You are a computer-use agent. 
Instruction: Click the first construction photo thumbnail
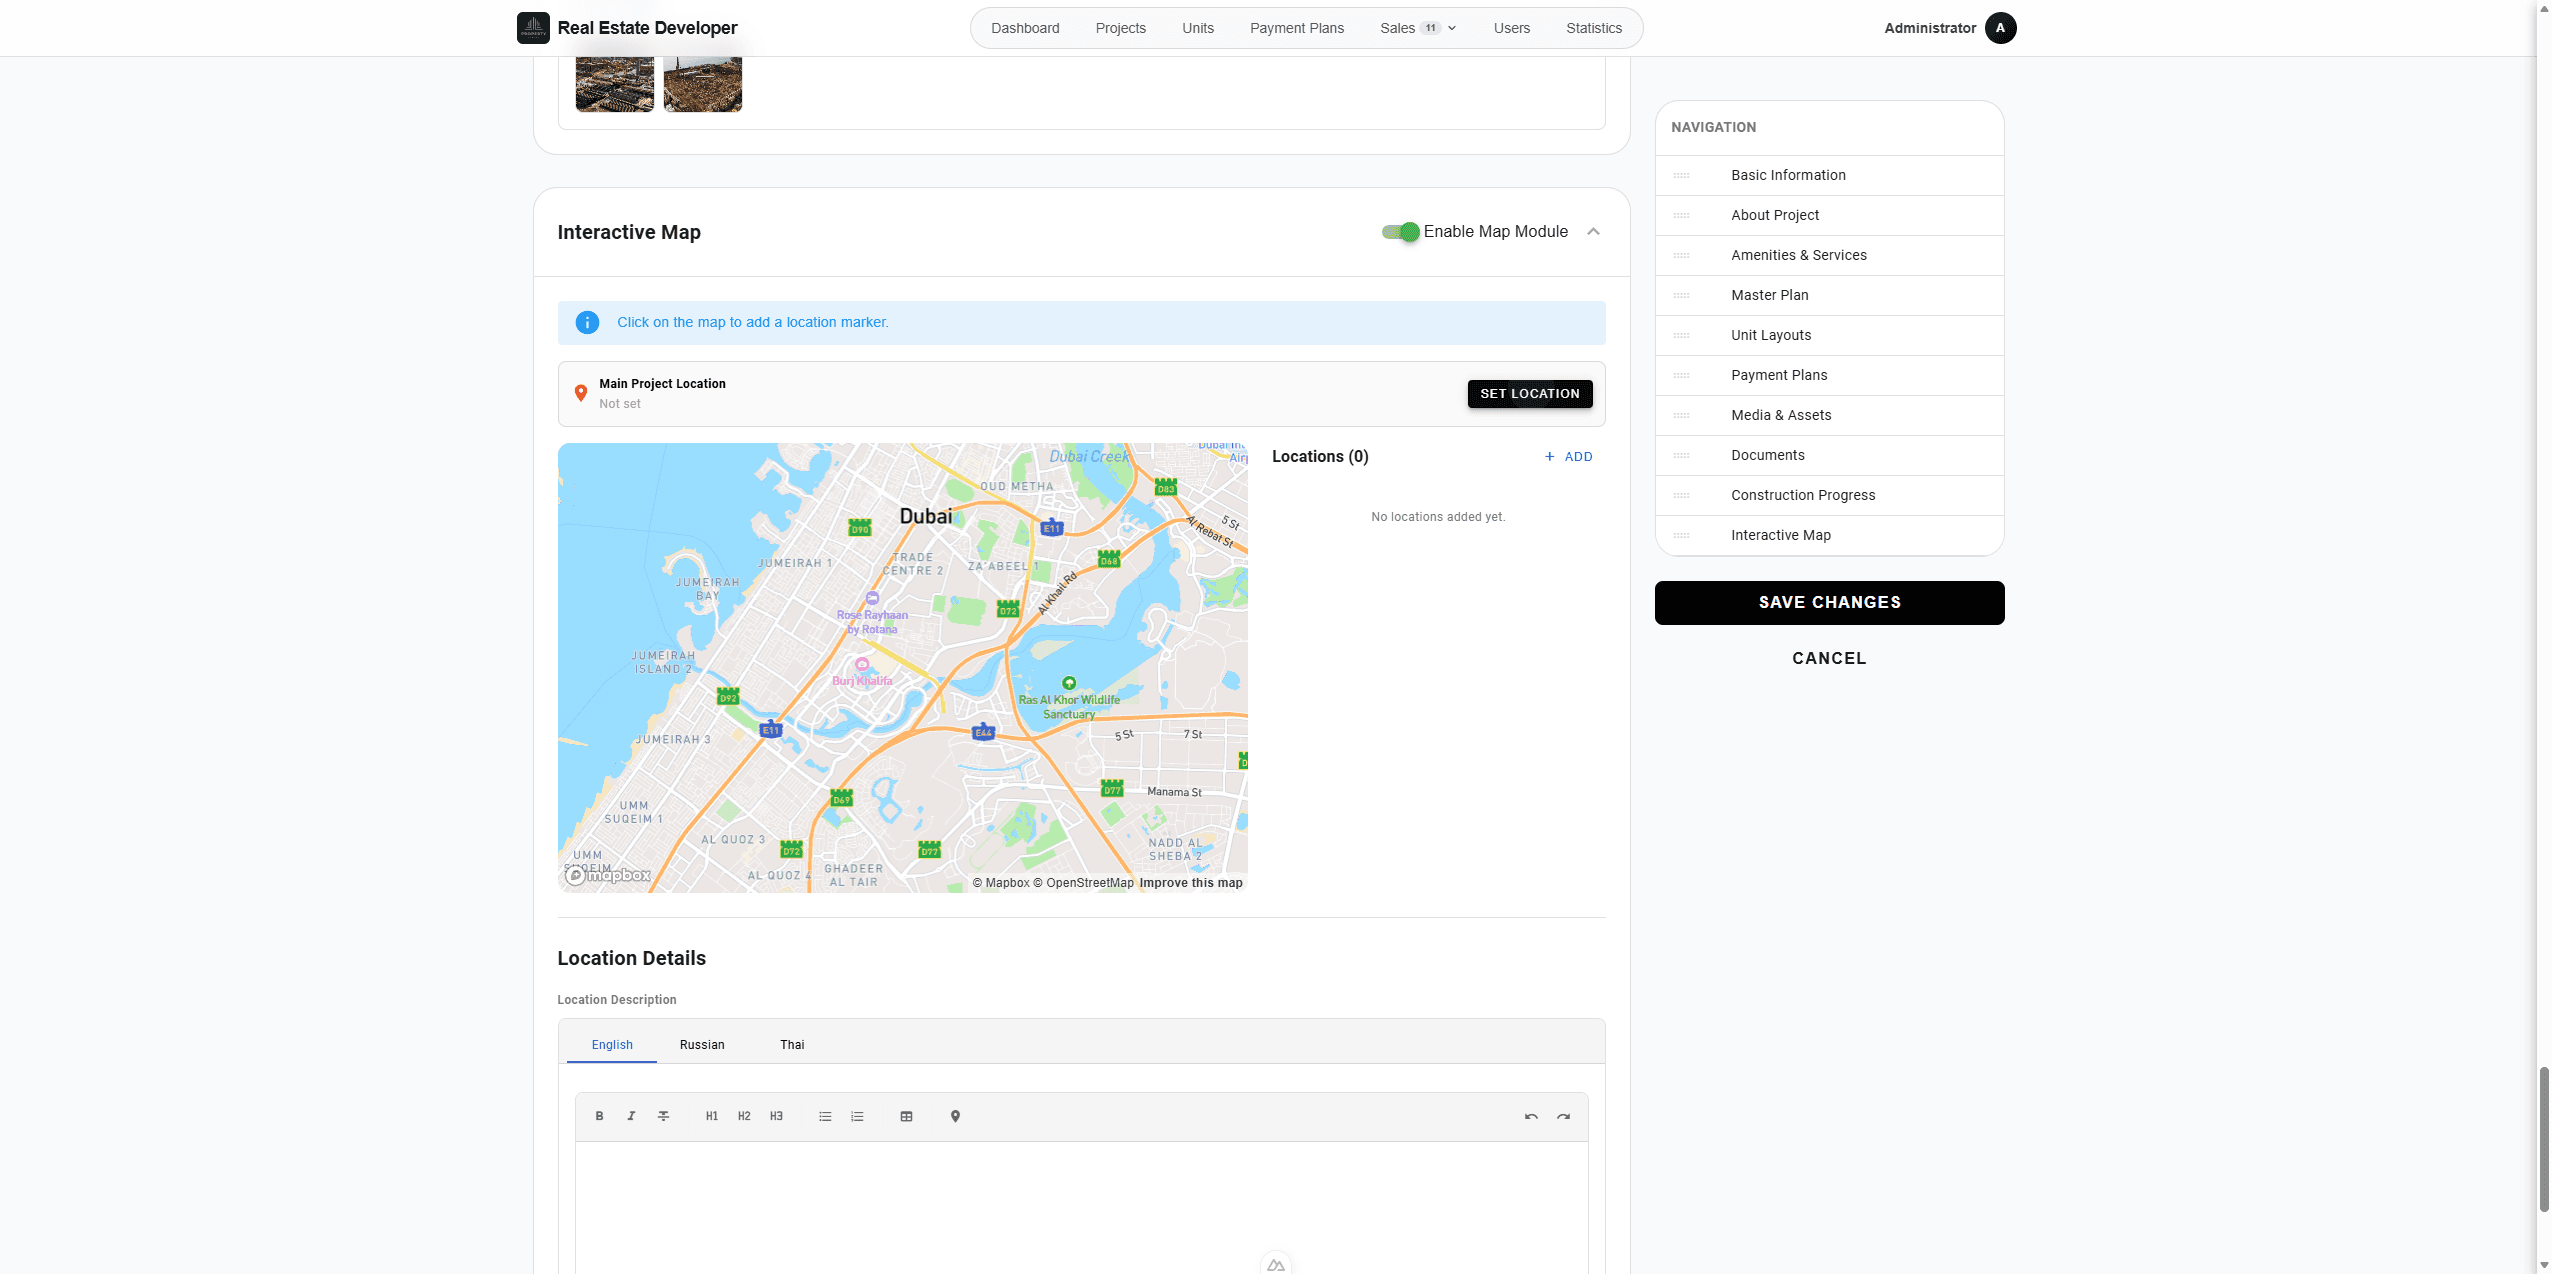(615, 84)
